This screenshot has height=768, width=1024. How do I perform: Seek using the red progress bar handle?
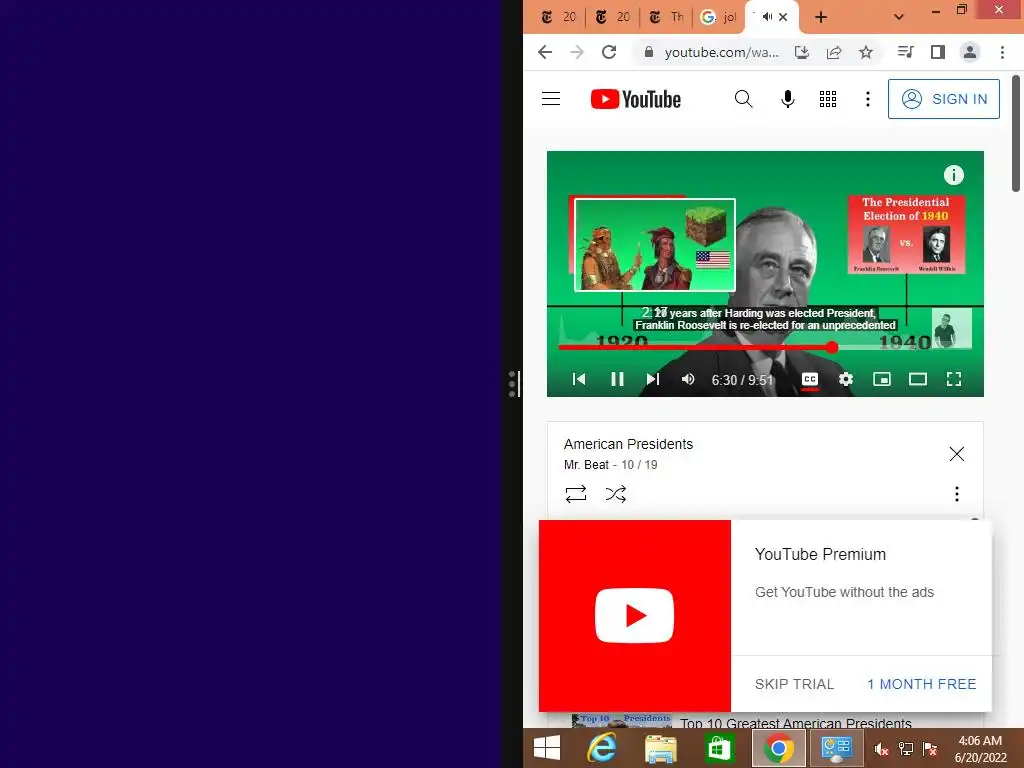[x=831, y=347]
